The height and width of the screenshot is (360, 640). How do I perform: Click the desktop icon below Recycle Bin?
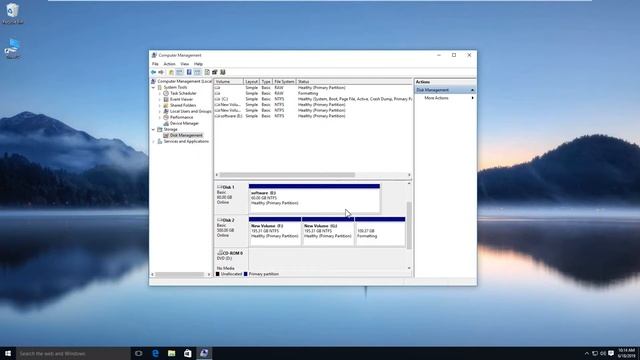[x=12, y=49]
